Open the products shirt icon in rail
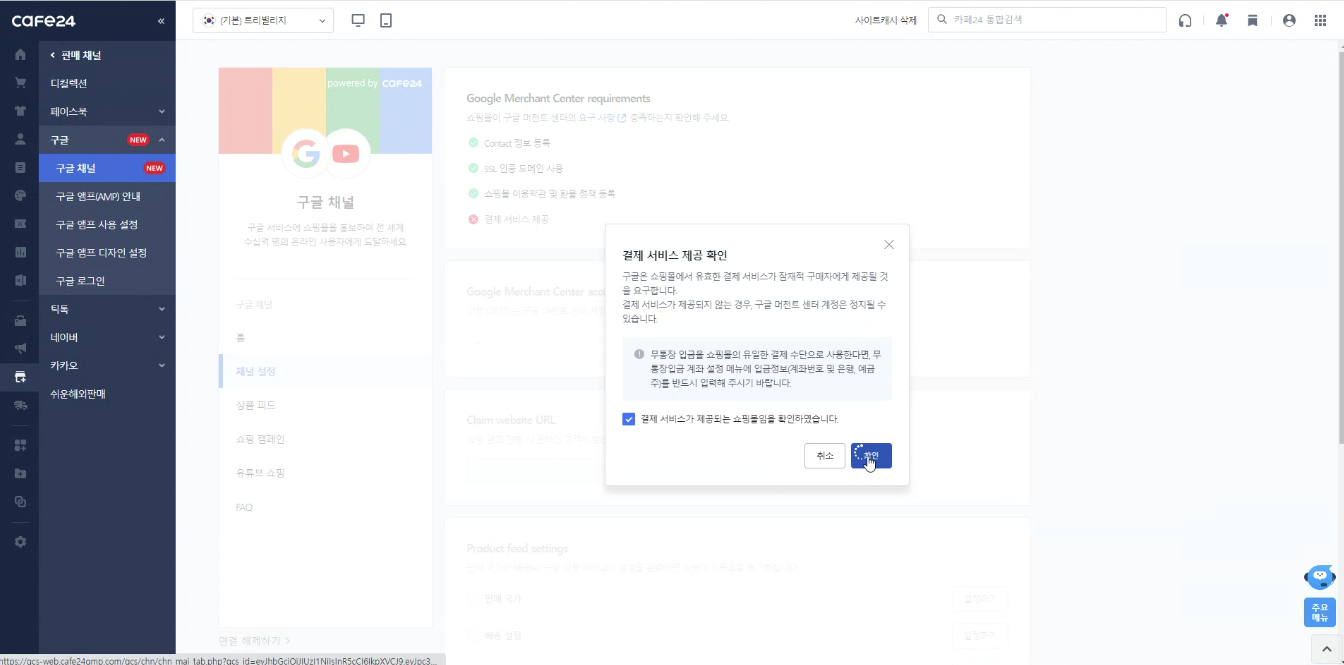 point(20,110)
